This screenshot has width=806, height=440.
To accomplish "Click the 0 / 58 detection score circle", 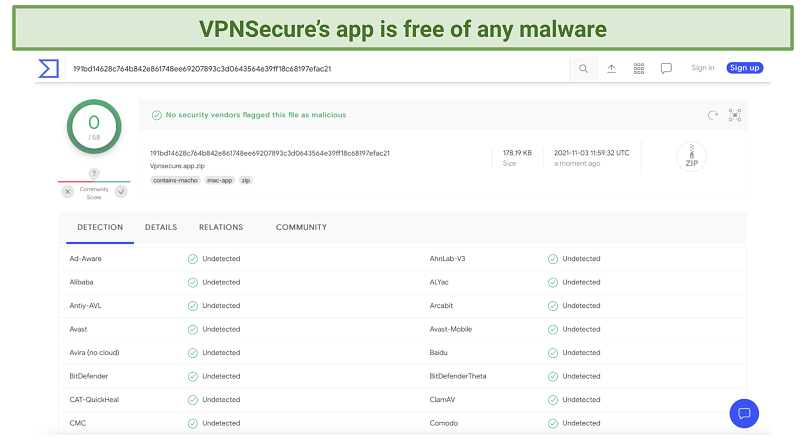I will tap(94, 127).
